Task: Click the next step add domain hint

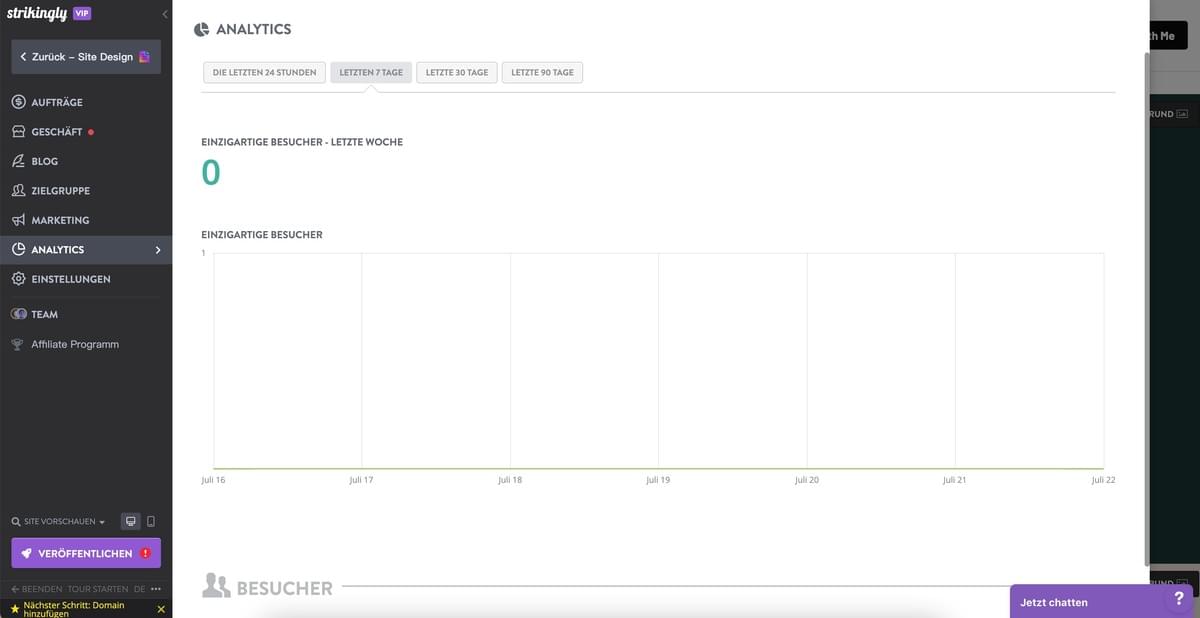Action: point(74,609)
